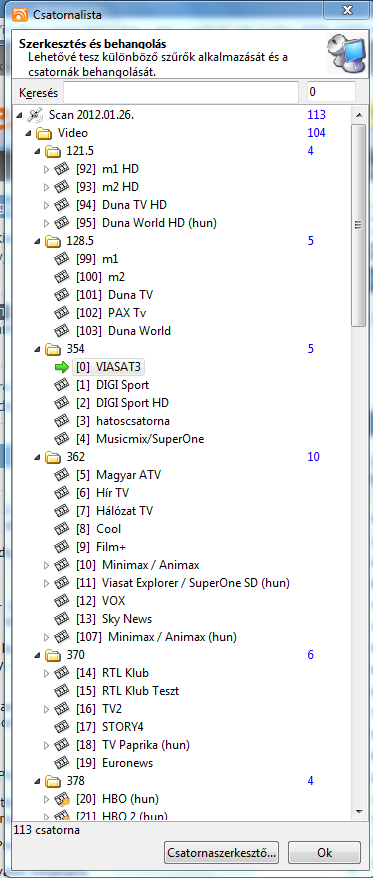Select the [100] m2 channel
The image size is (373, 878).
point(101,277)
